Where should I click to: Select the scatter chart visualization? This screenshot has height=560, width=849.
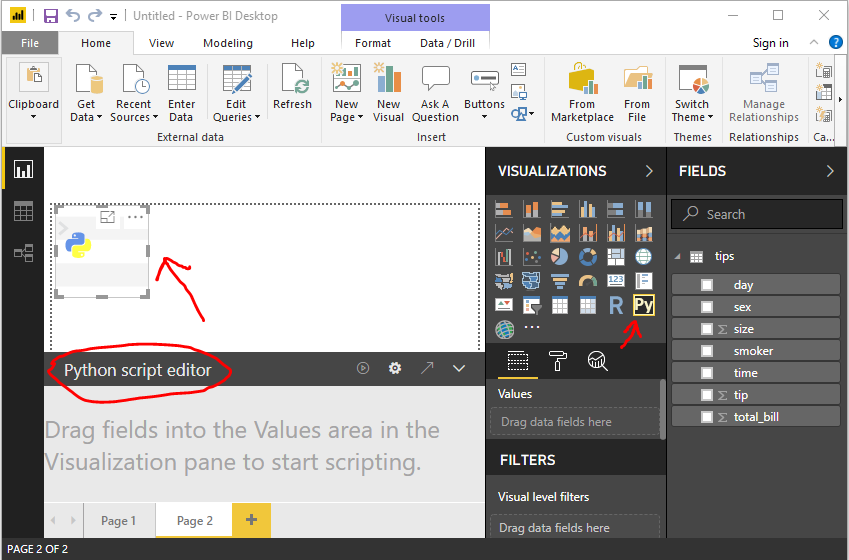(x=532, y=257)
